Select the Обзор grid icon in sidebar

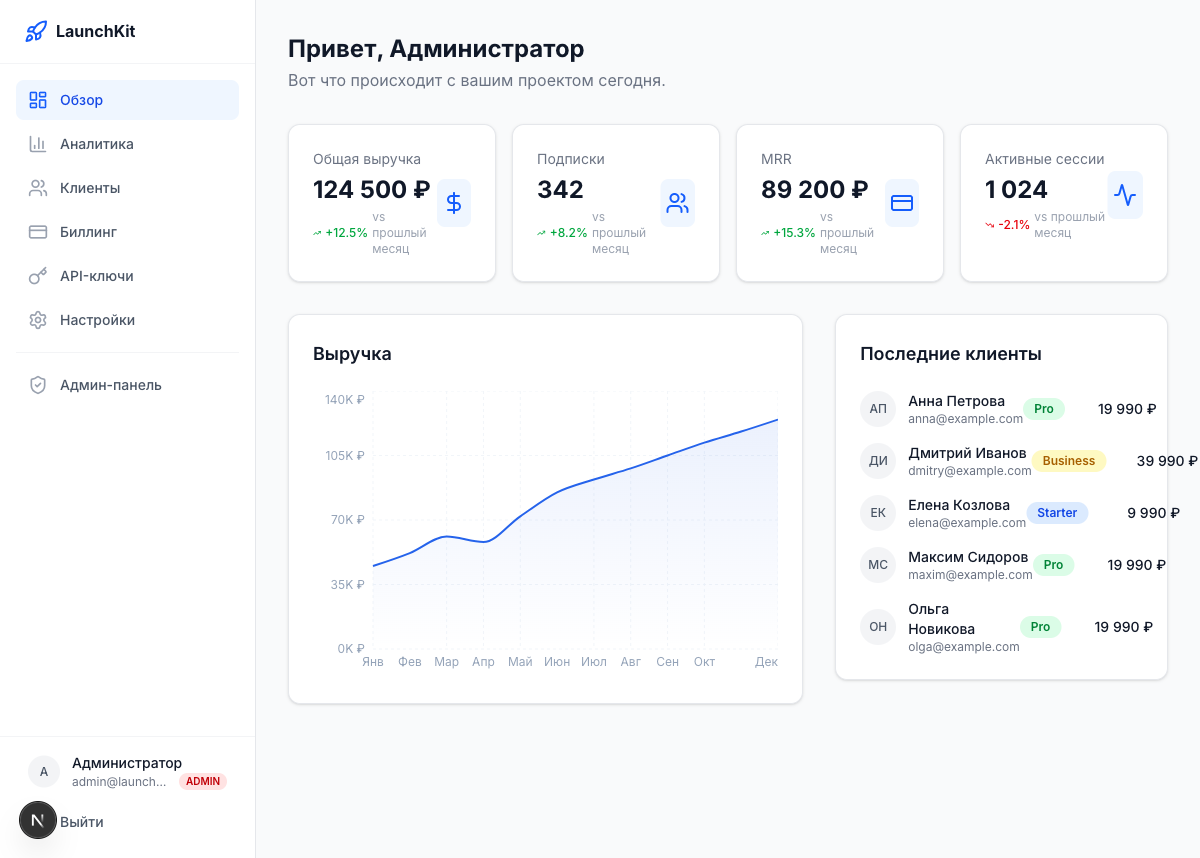pyautogui.click(x=39, y=100)
